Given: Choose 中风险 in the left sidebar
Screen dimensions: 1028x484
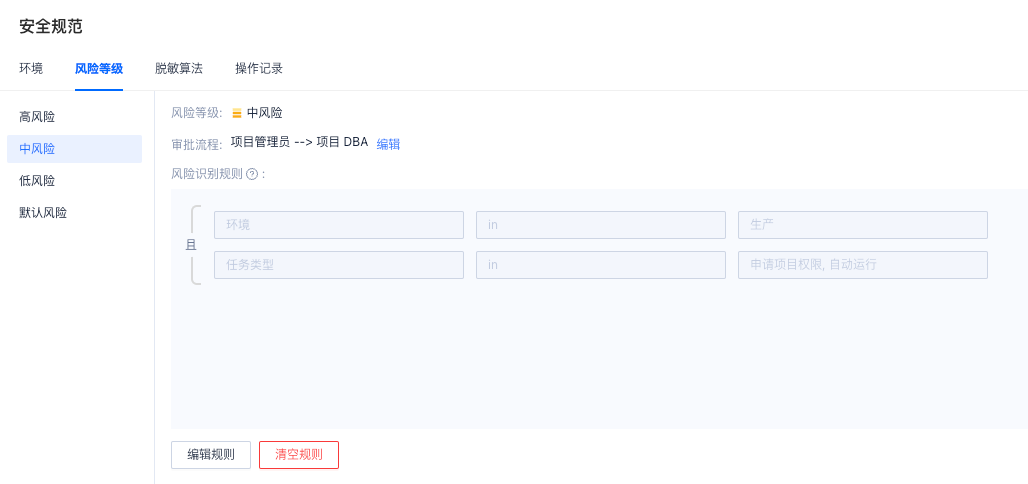Looking at the screenshot, I should click(37, 149).
